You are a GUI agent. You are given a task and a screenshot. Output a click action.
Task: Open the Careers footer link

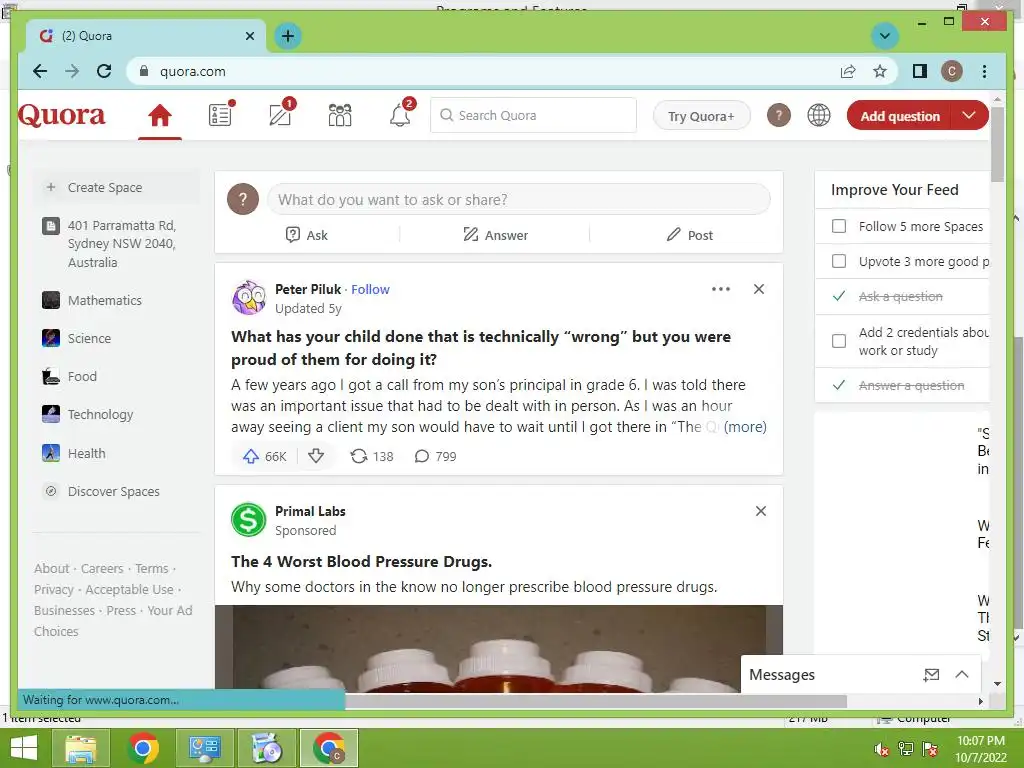pyautogui.click(x=102, y=568)
